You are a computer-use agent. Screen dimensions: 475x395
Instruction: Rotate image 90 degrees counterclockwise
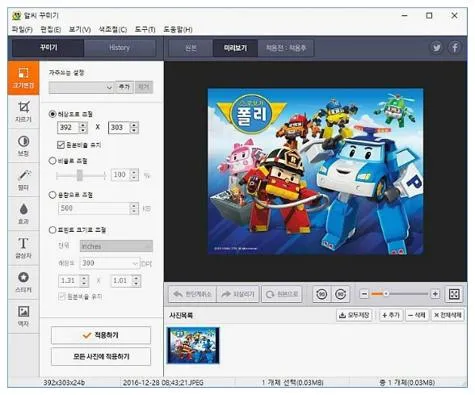[322, 294]
